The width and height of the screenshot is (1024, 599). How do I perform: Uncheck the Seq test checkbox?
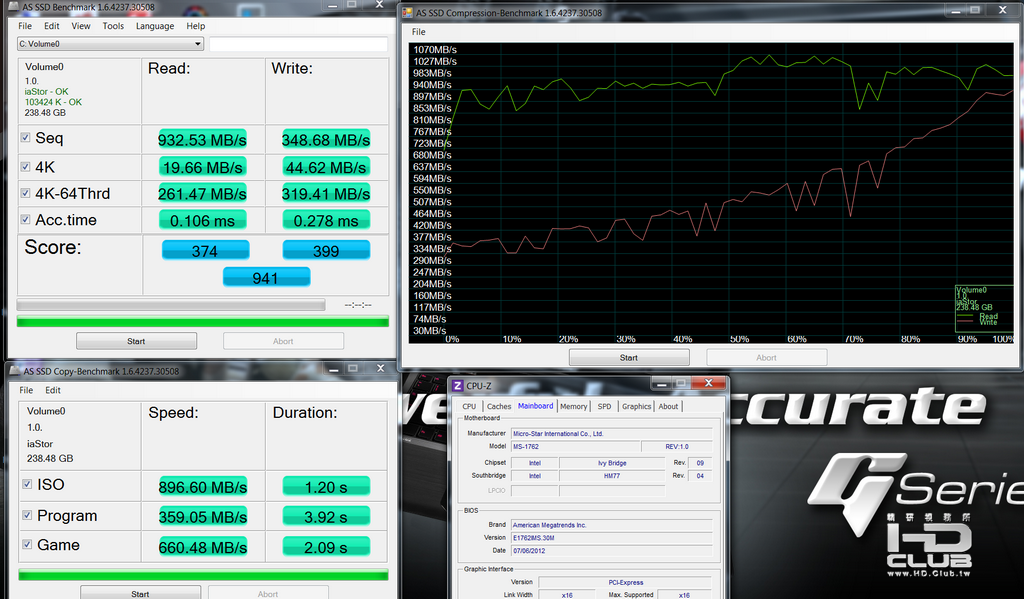[25, 138]
